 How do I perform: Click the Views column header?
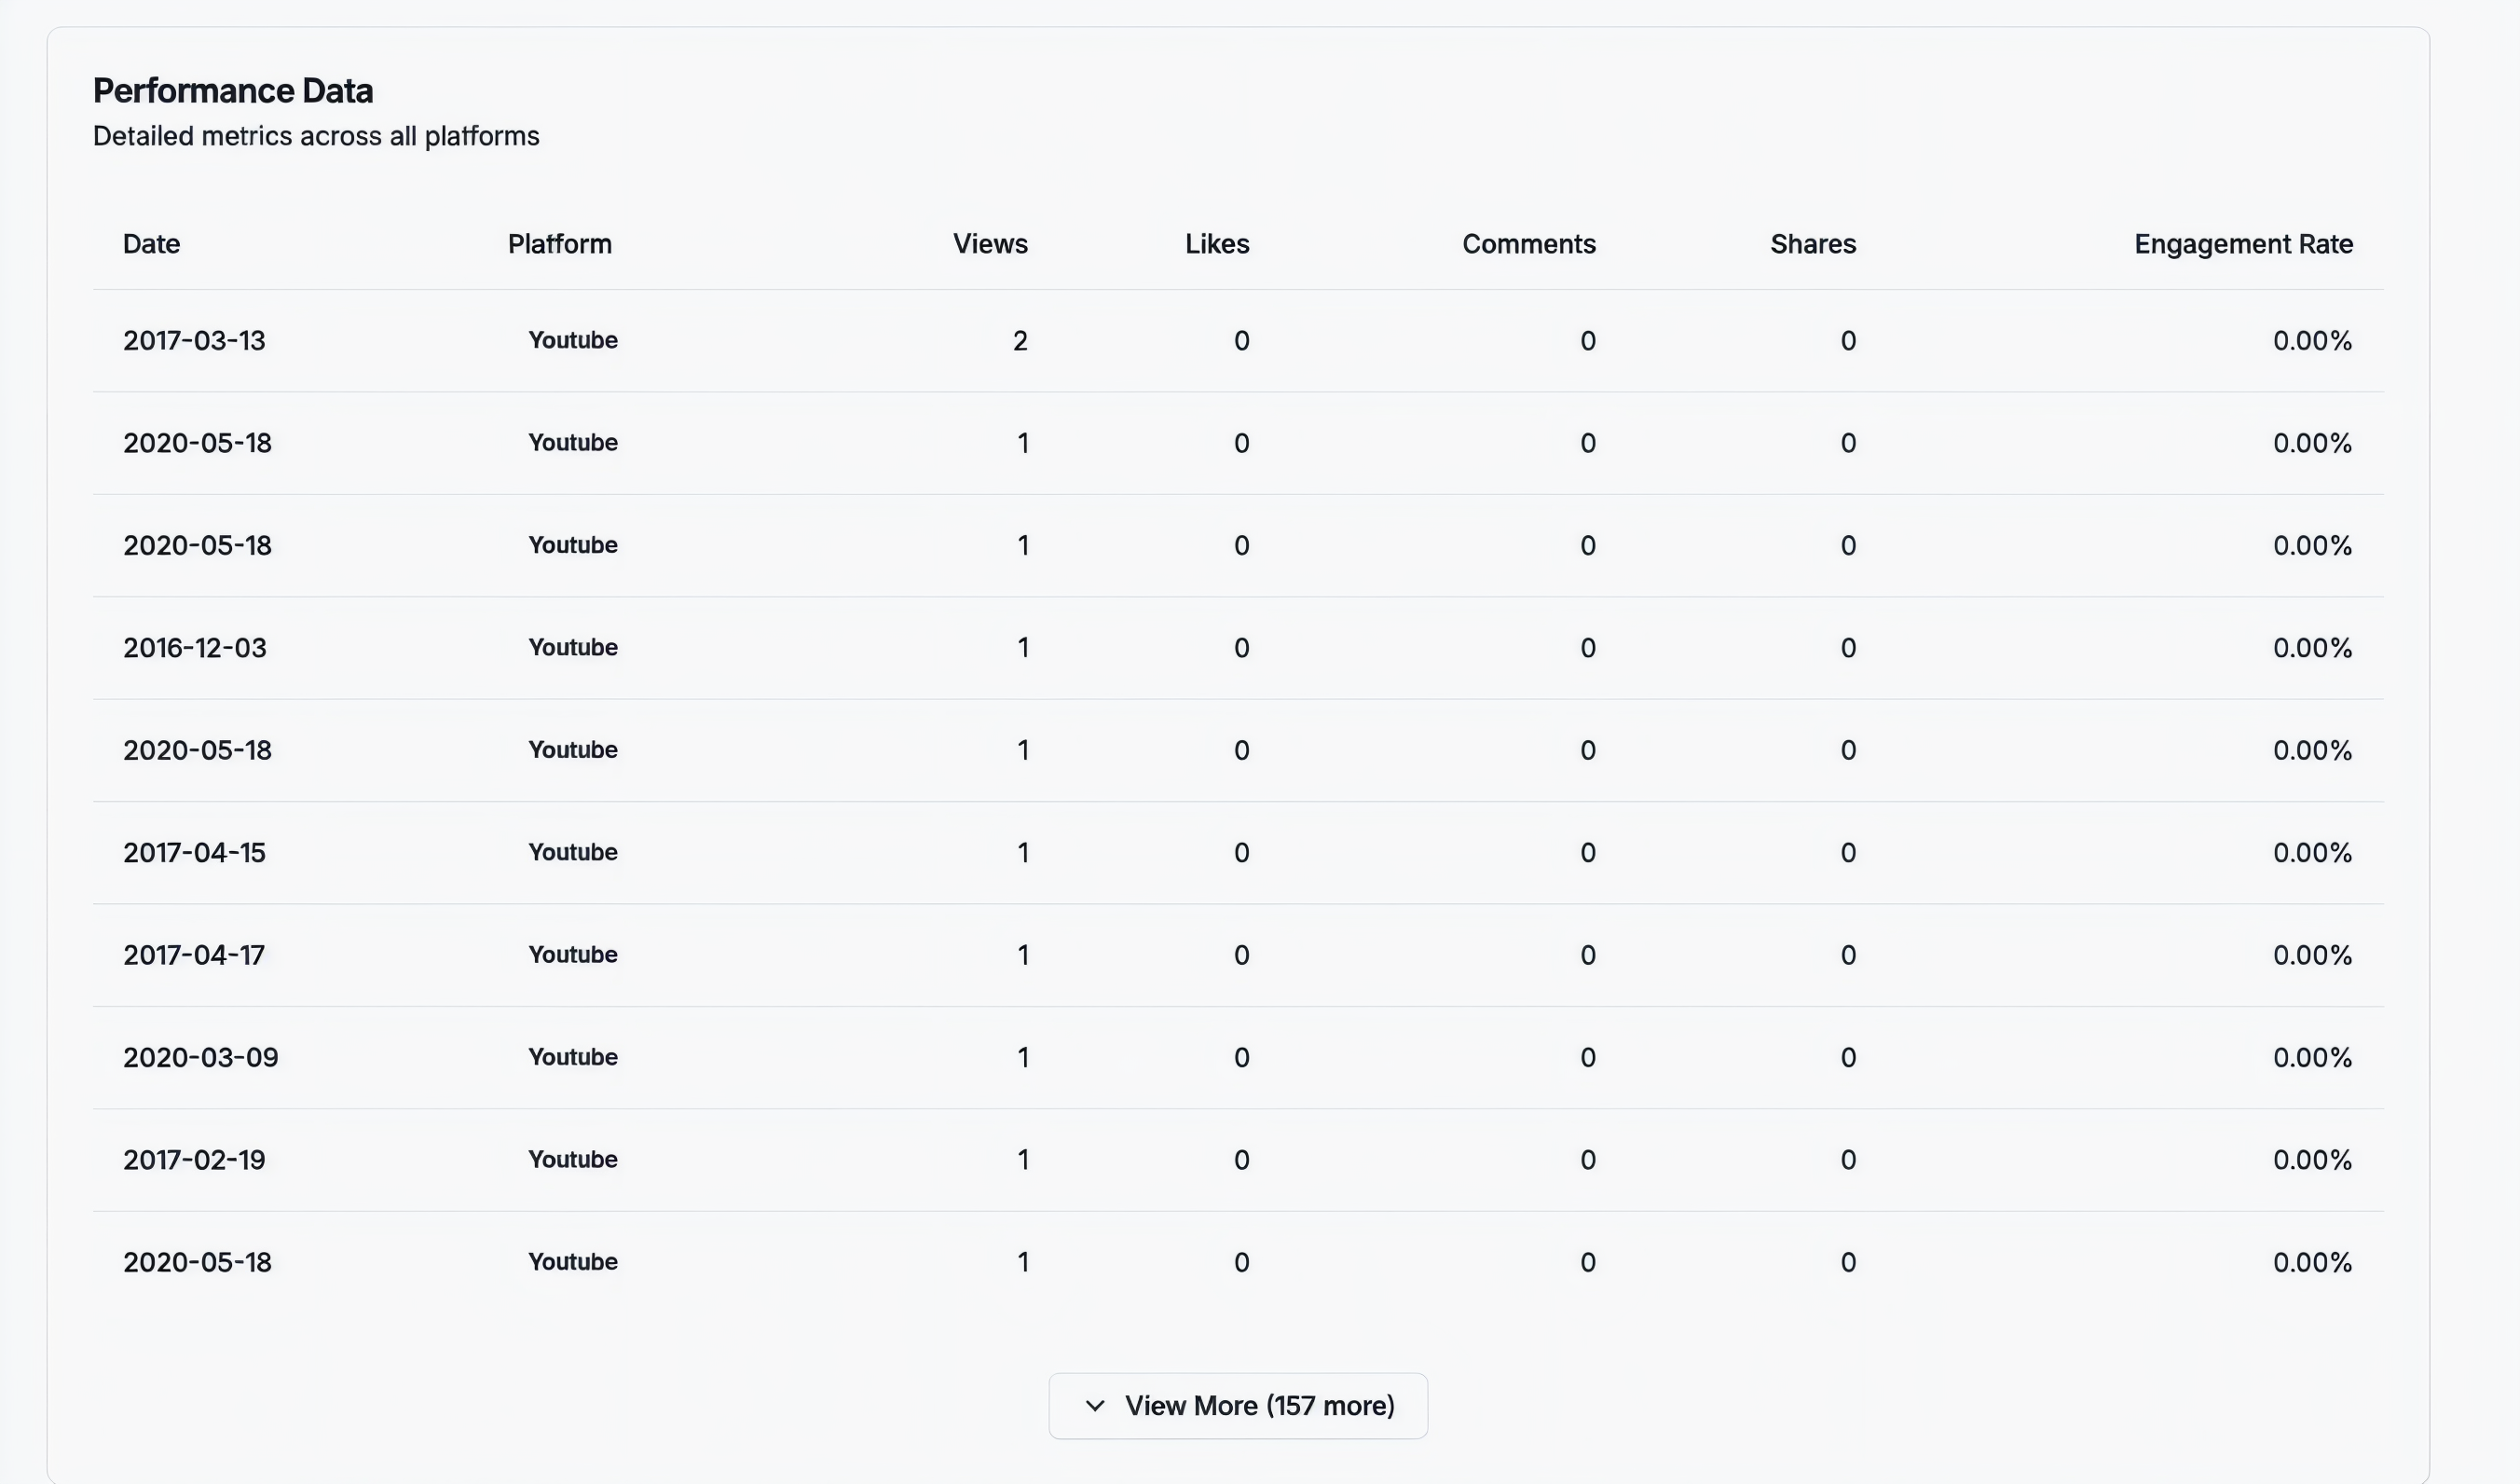[x=989, y=244]
